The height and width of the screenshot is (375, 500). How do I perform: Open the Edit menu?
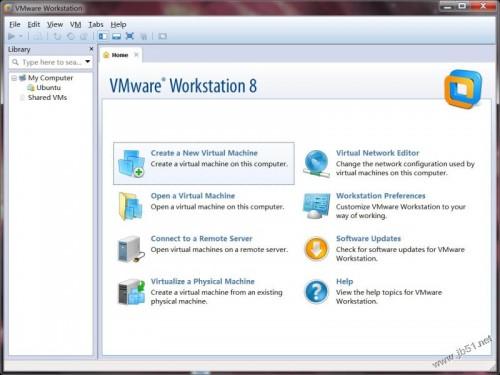coord(34,25)
